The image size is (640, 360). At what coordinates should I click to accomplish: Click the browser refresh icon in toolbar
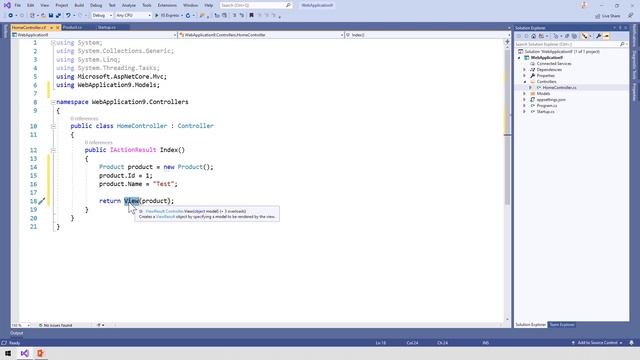(188, 16)
